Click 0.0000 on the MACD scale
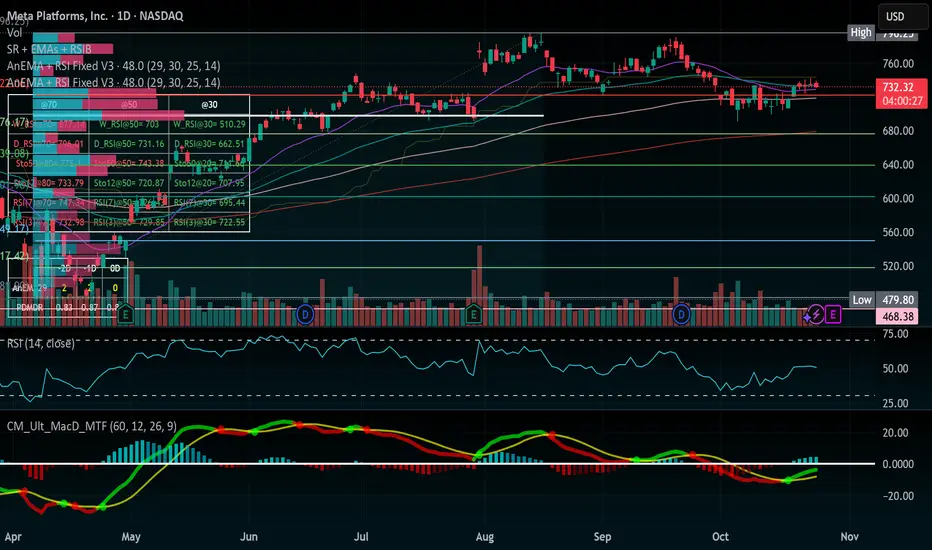The width and height of the screenshot is (932, 550). tap(898, 464)
